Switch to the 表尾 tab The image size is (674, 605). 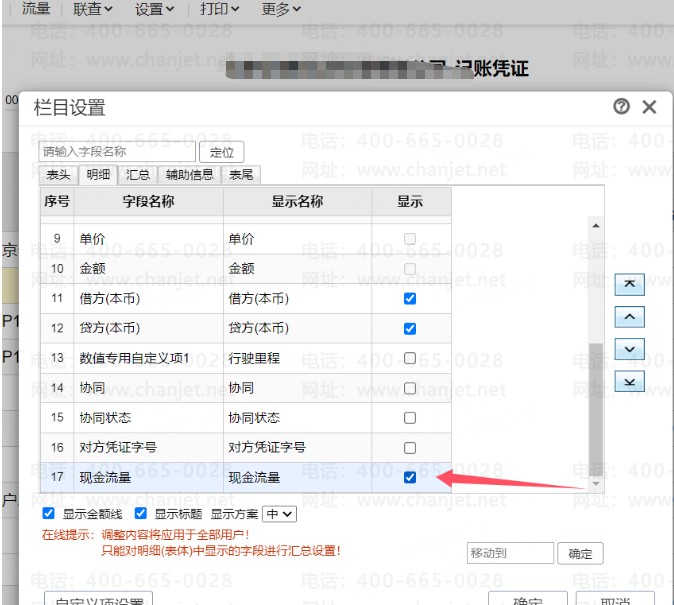(x=241, y=175)
